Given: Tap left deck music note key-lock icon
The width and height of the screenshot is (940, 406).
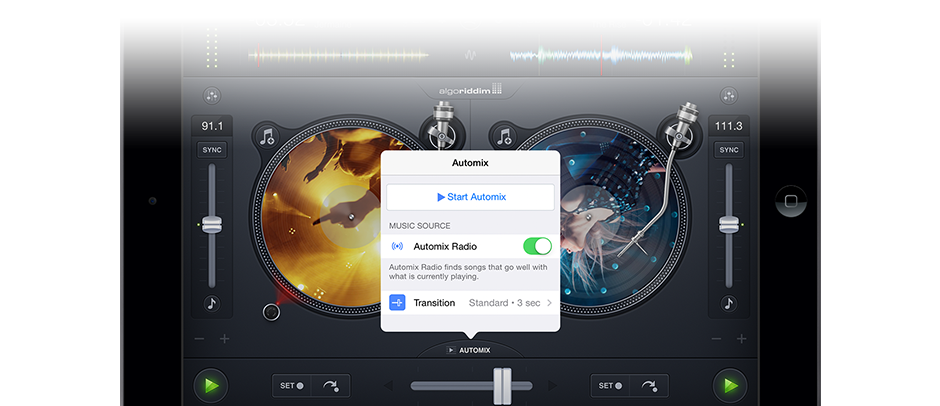Looking at the screenshot, I should pos(211,304).
